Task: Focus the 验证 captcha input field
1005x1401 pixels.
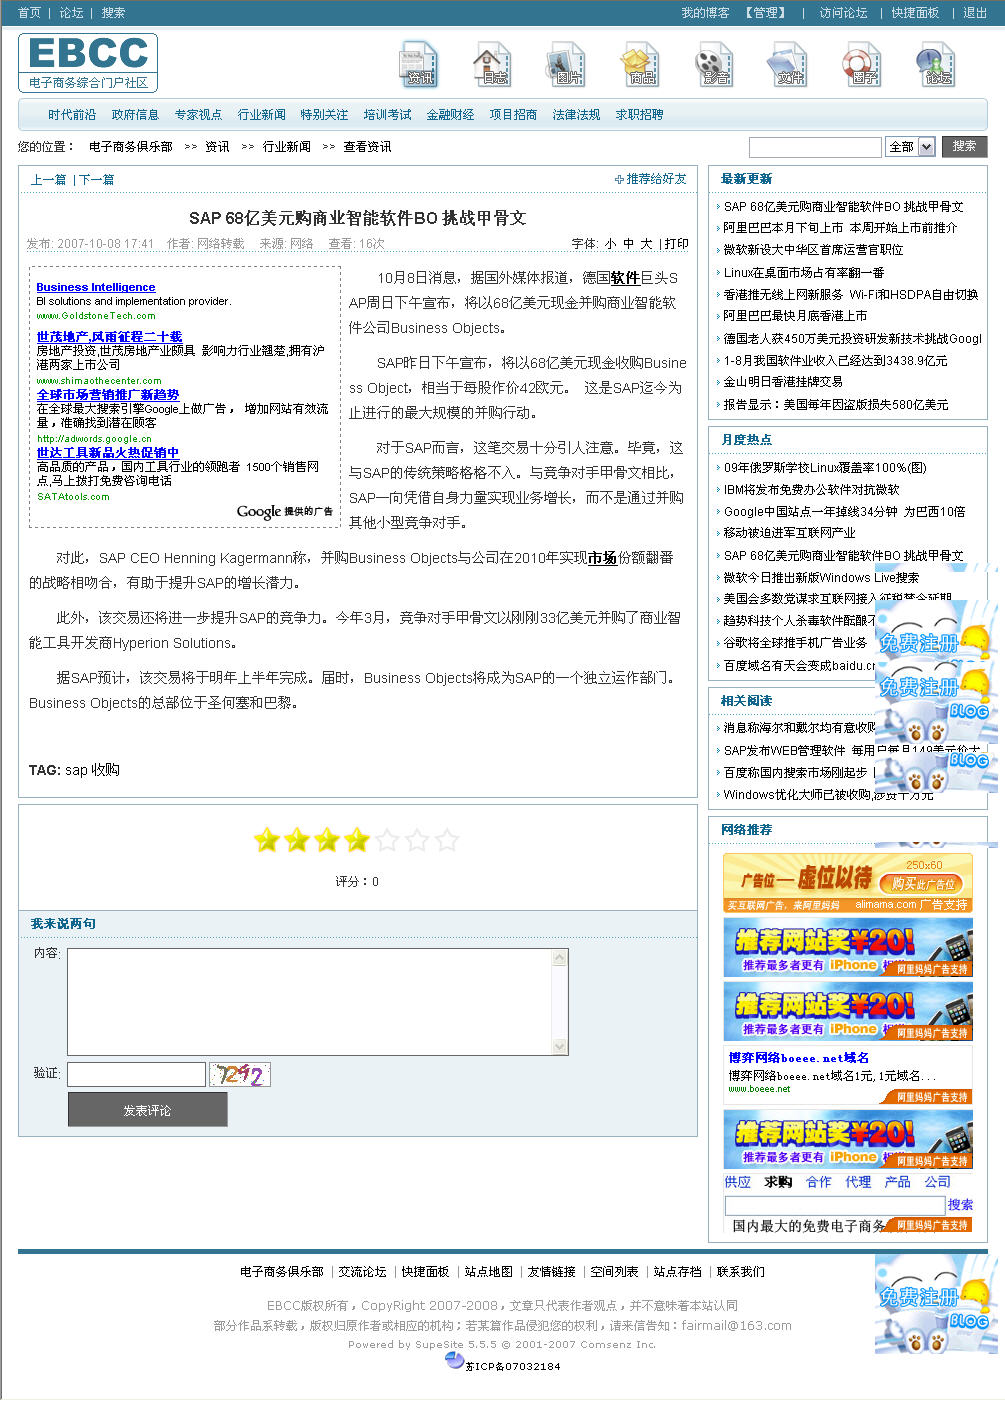Action: coord(136,1074)
